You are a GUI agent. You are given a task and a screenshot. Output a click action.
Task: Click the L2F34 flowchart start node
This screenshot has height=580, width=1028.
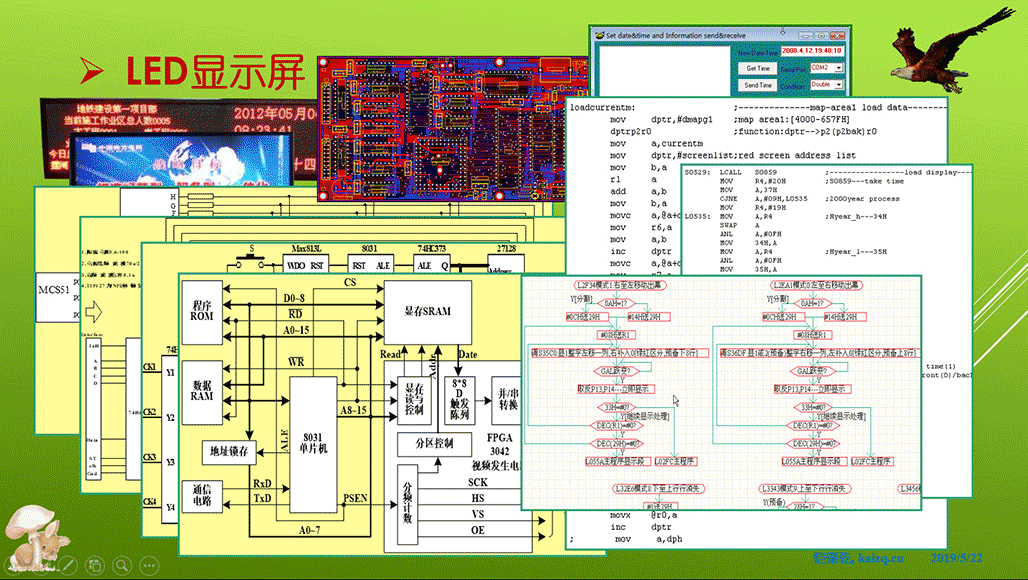point(620,286)
